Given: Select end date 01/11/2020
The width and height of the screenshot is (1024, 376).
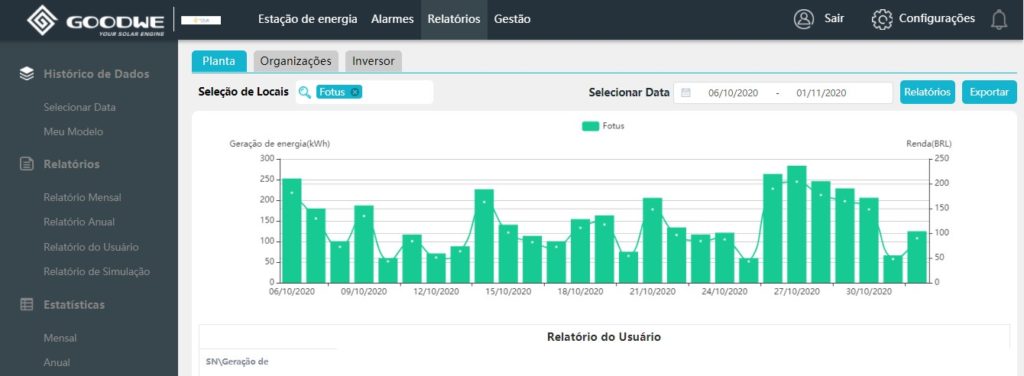Looking at the screenshot, I should (x=821, y=93).
